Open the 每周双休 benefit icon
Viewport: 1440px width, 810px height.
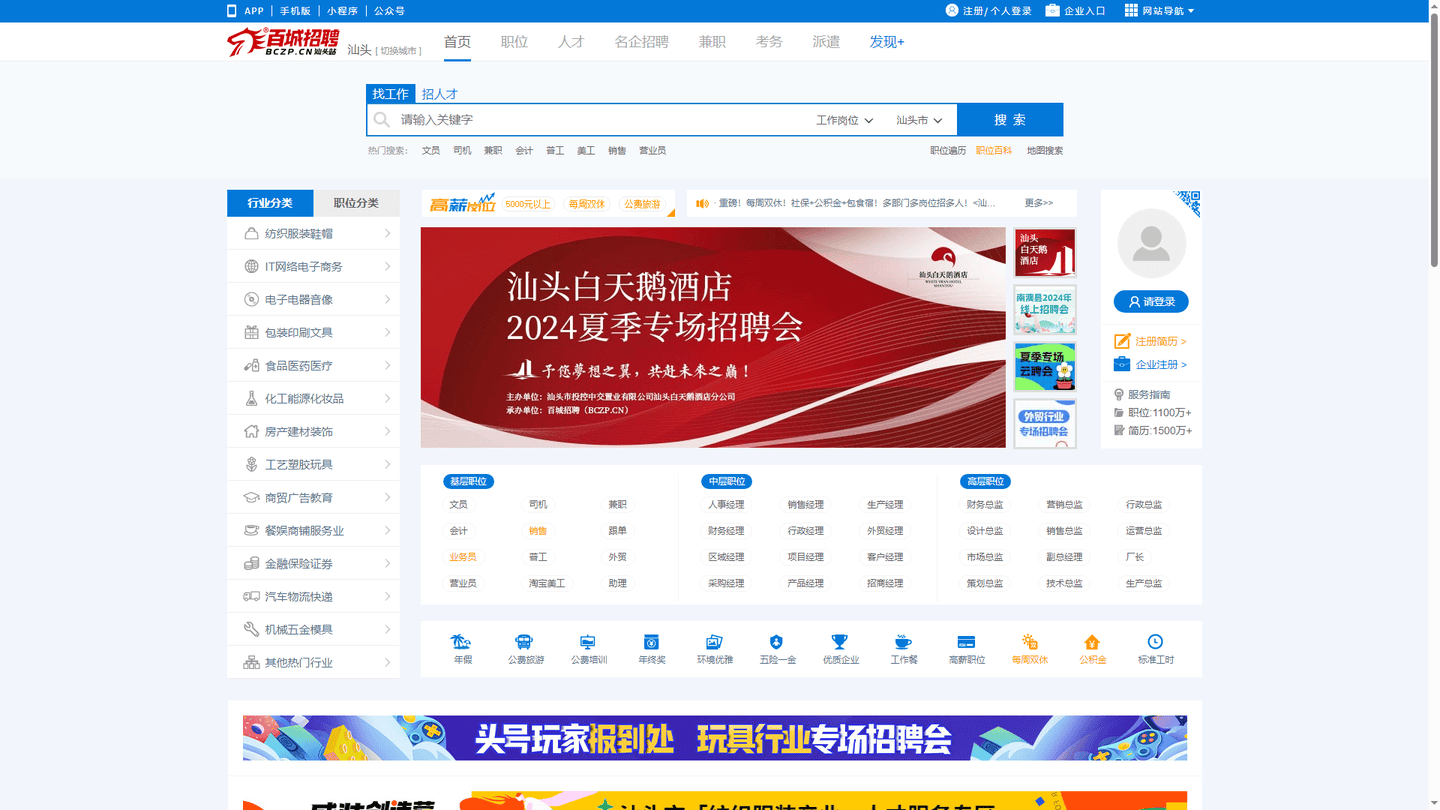pos(1029,642)
